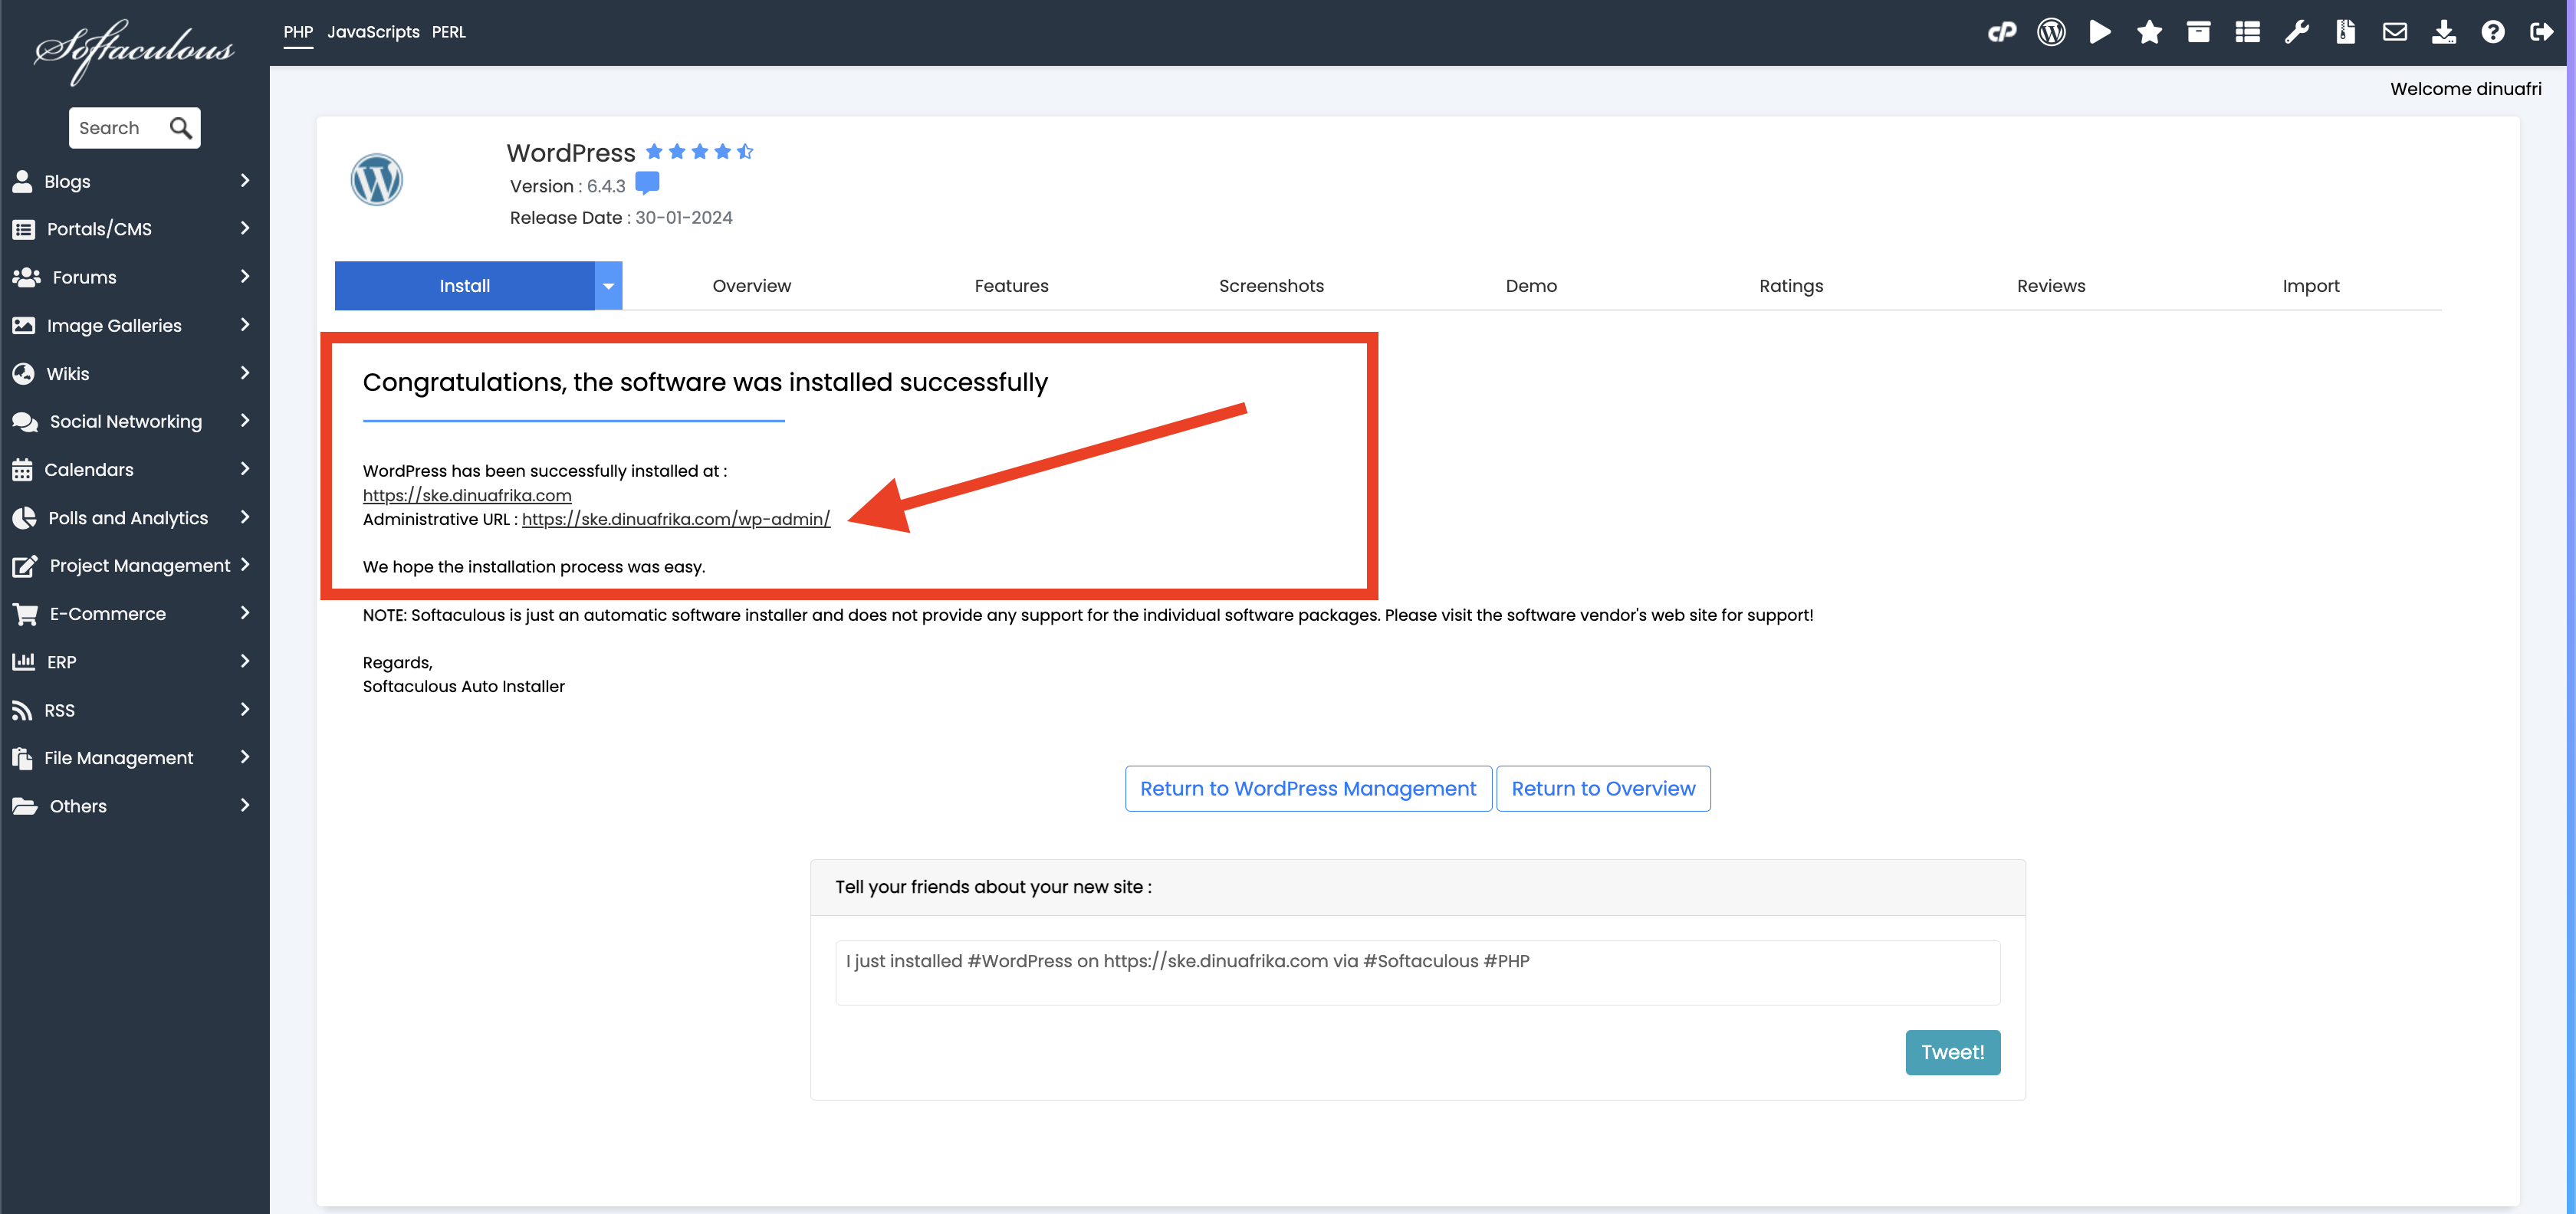Open the Demo tab

click(x=1531, y=286)
